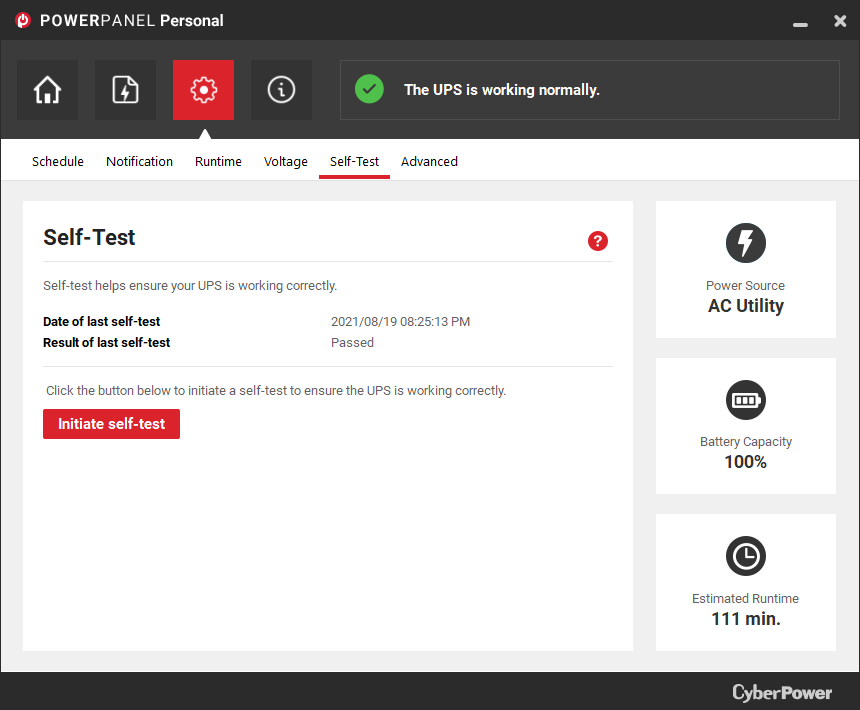This screenshot has width=860, height=710.
Task: Open the red Self-Test help icon
Action: coord(598,241)
